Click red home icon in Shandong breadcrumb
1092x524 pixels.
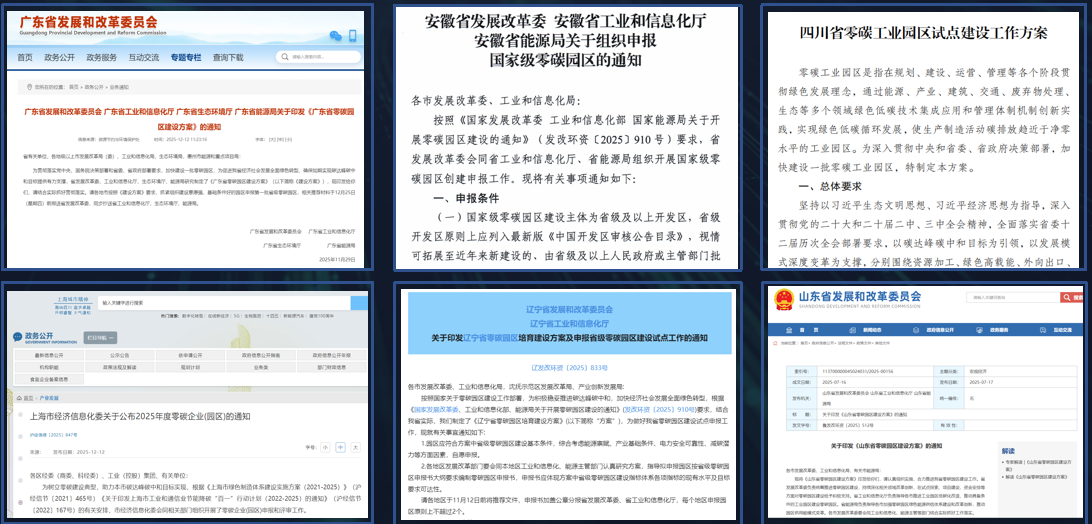click(x=775, y=343)
